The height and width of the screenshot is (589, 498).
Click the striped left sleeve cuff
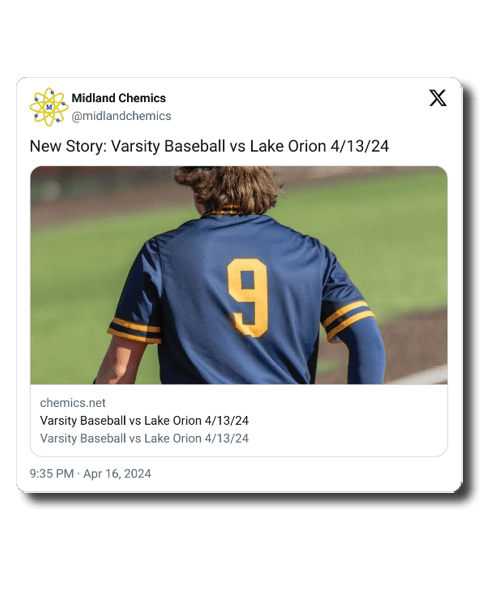(134, 331)
